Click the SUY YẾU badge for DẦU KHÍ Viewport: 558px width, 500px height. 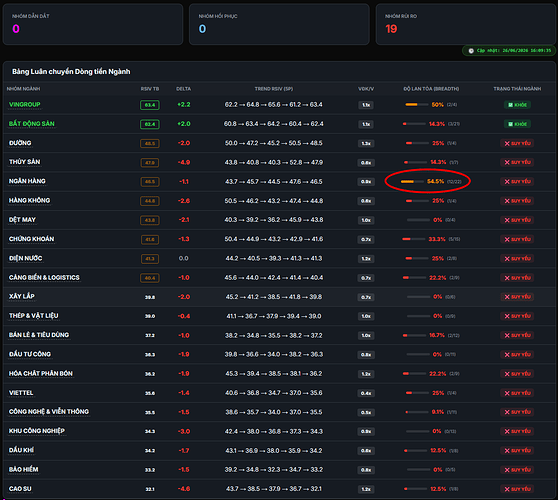tap(517, 451)
